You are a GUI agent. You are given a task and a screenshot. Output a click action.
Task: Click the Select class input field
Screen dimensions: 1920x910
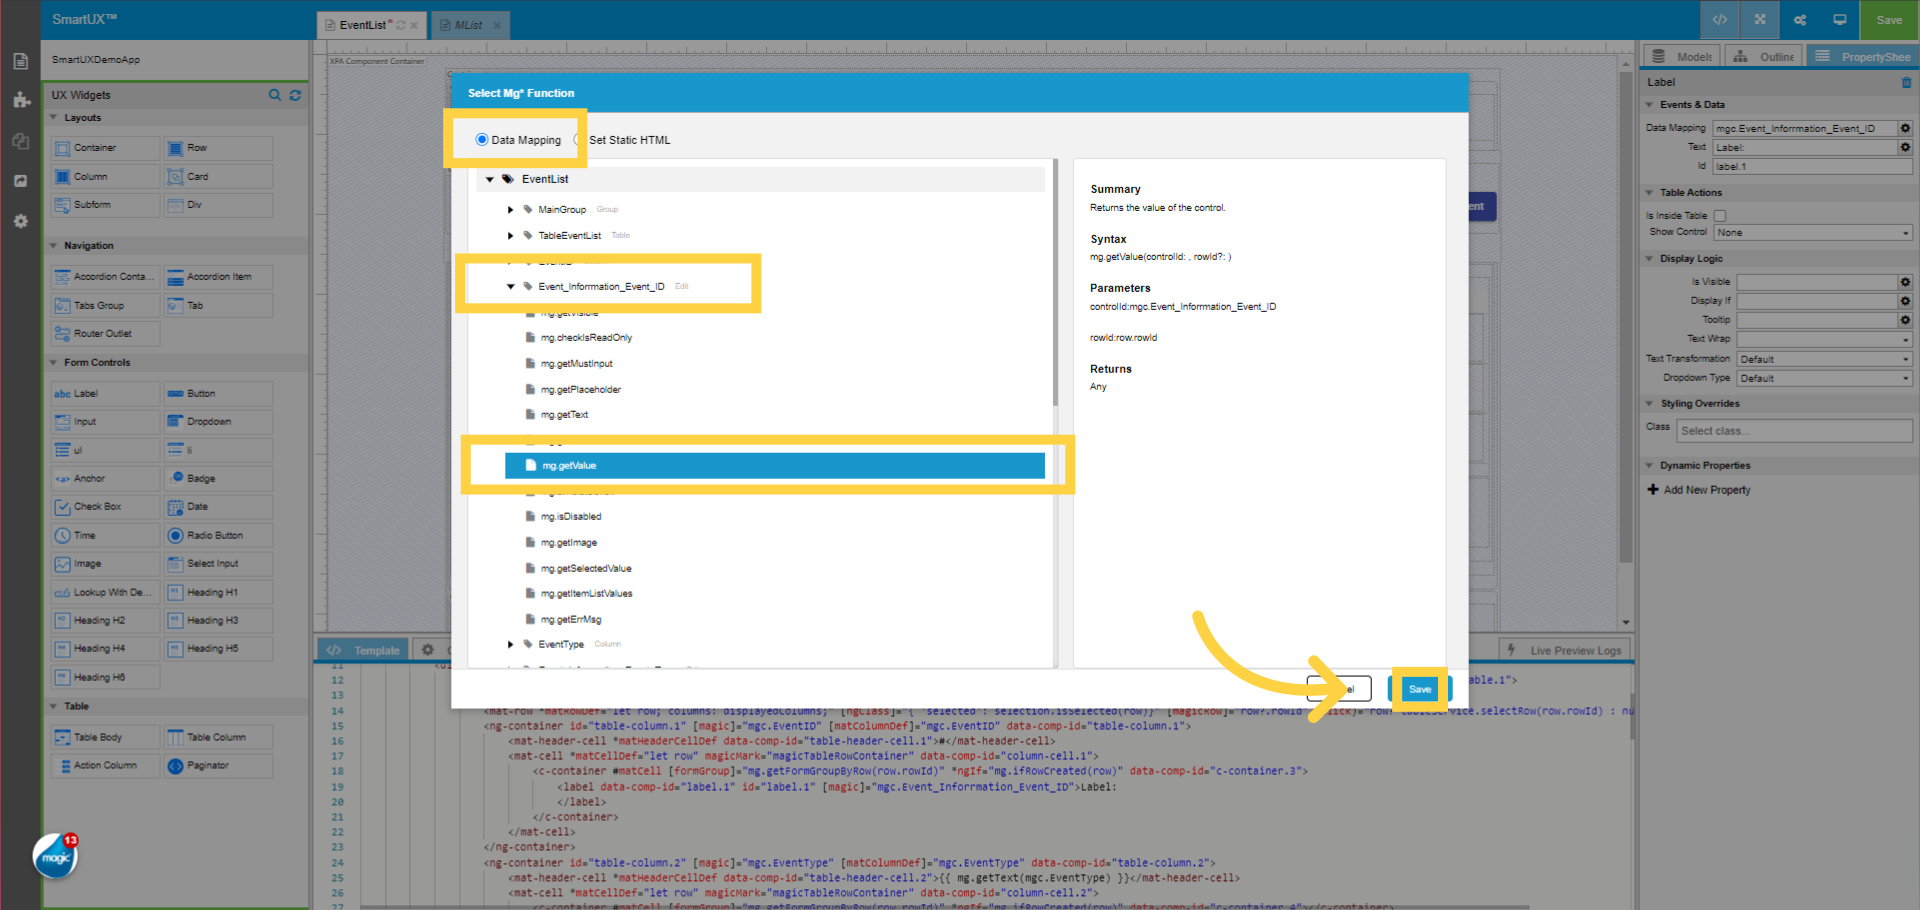click(1794, 430)
